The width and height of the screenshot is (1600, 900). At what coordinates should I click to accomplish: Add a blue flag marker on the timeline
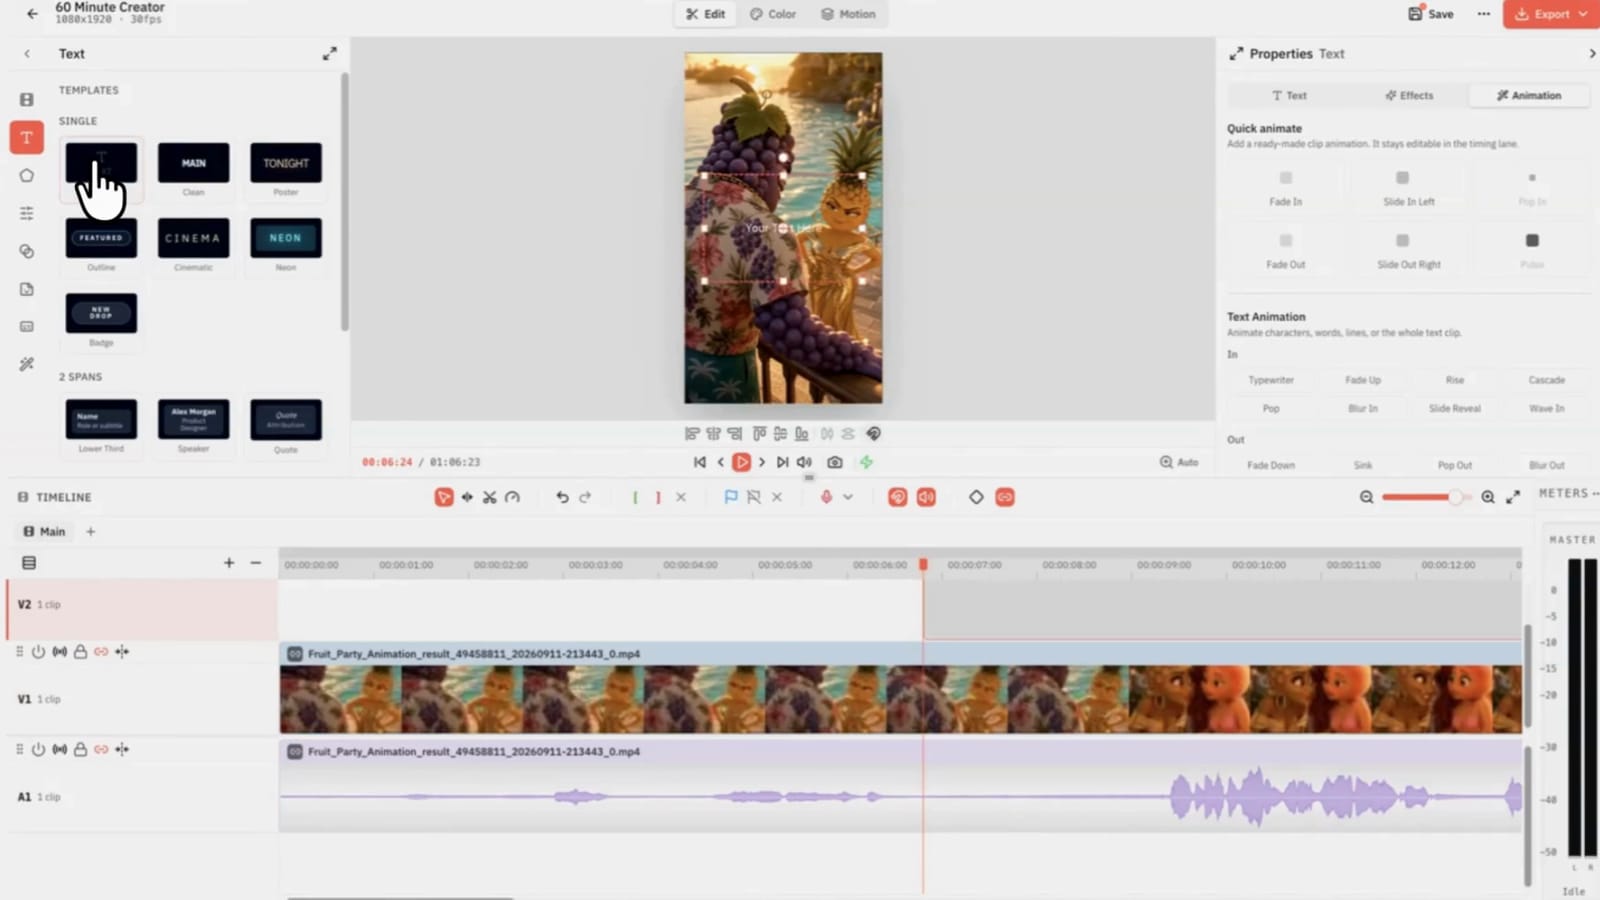pyautogui.click(x=731, y=497)
